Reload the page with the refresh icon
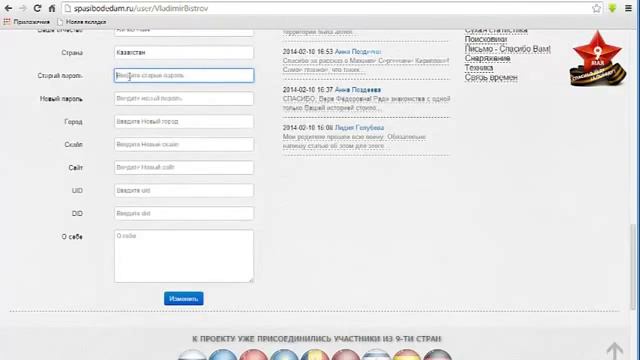This screenshot has height=360, width=640. point(37,8)
